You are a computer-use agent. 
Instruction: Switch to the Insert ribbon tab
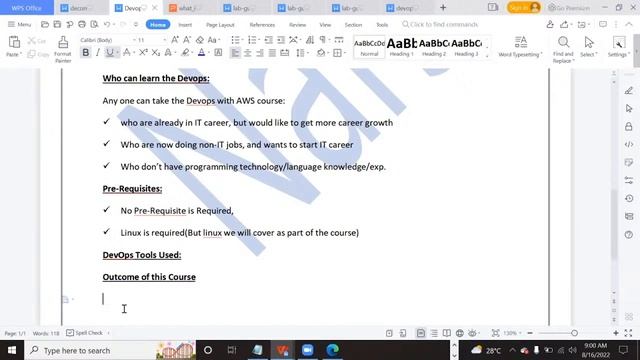pyautogui.click(x=185, y=25)
